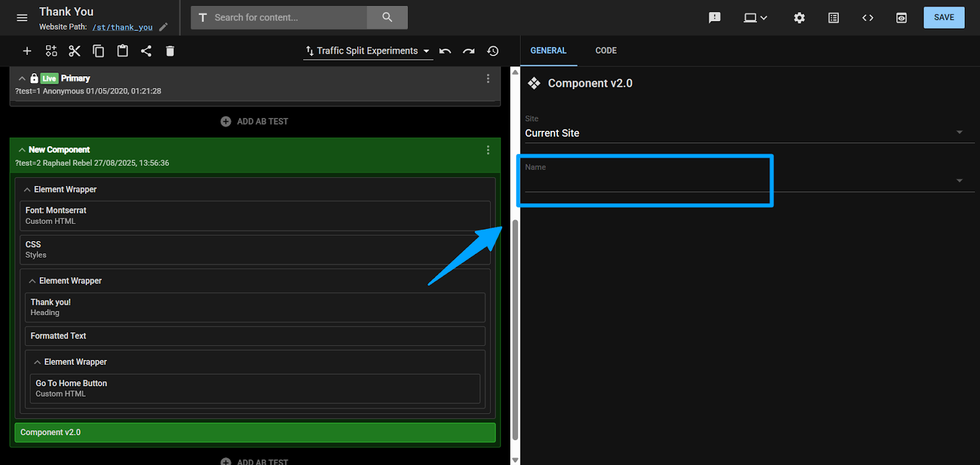
Task: Switch to the GENERAL tab
Action: coord(548,51)
